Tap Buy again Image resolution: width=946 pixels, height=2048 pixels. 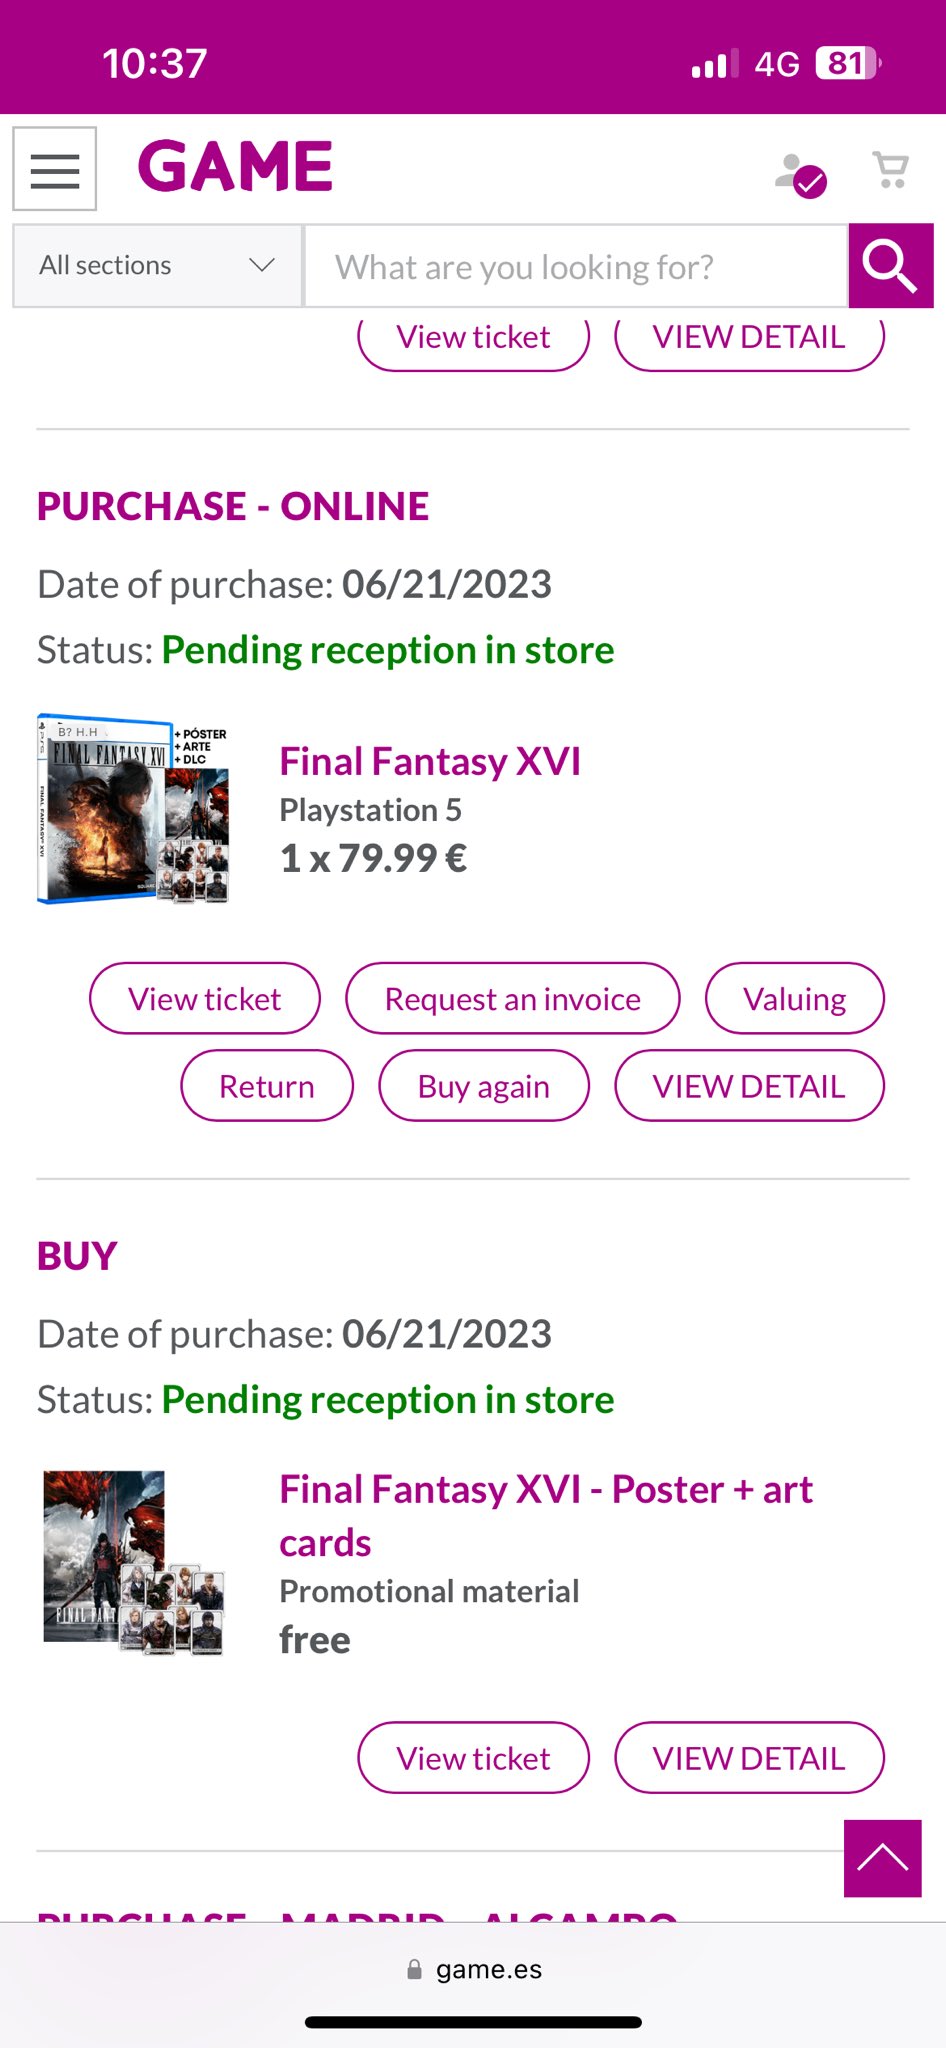(x=484, y=1086)
